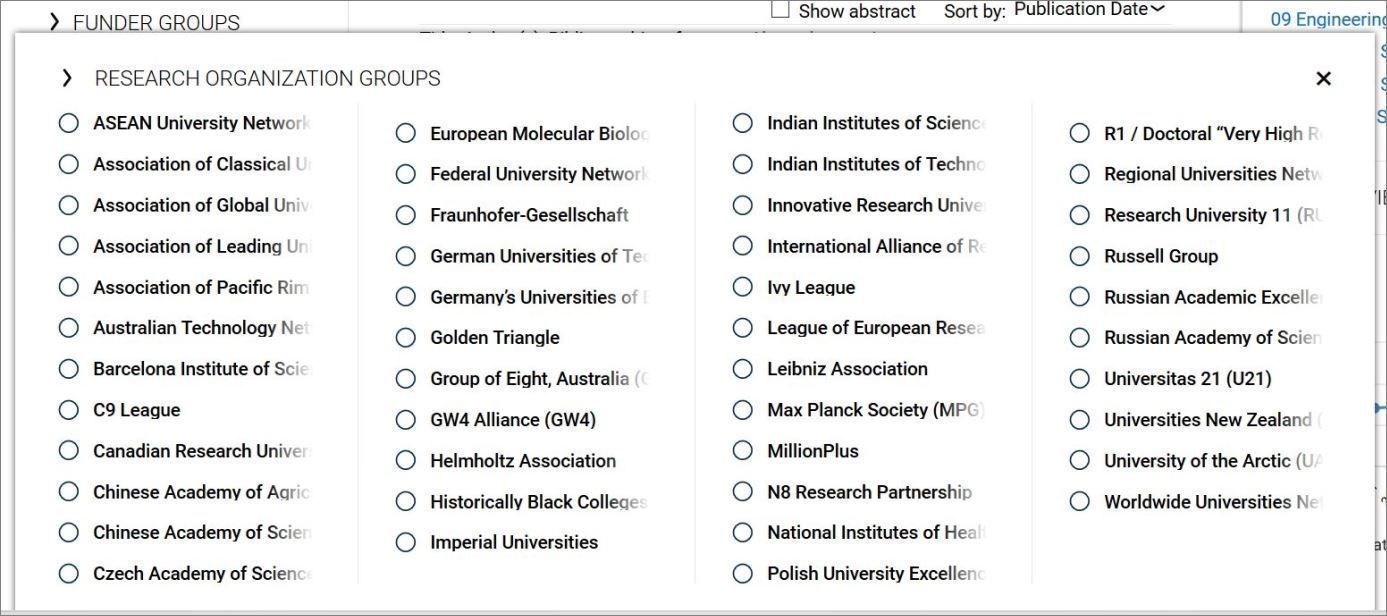Expand the Funder Groups section
This screenshot has width=1387, height=616.
tap(145, 22)
